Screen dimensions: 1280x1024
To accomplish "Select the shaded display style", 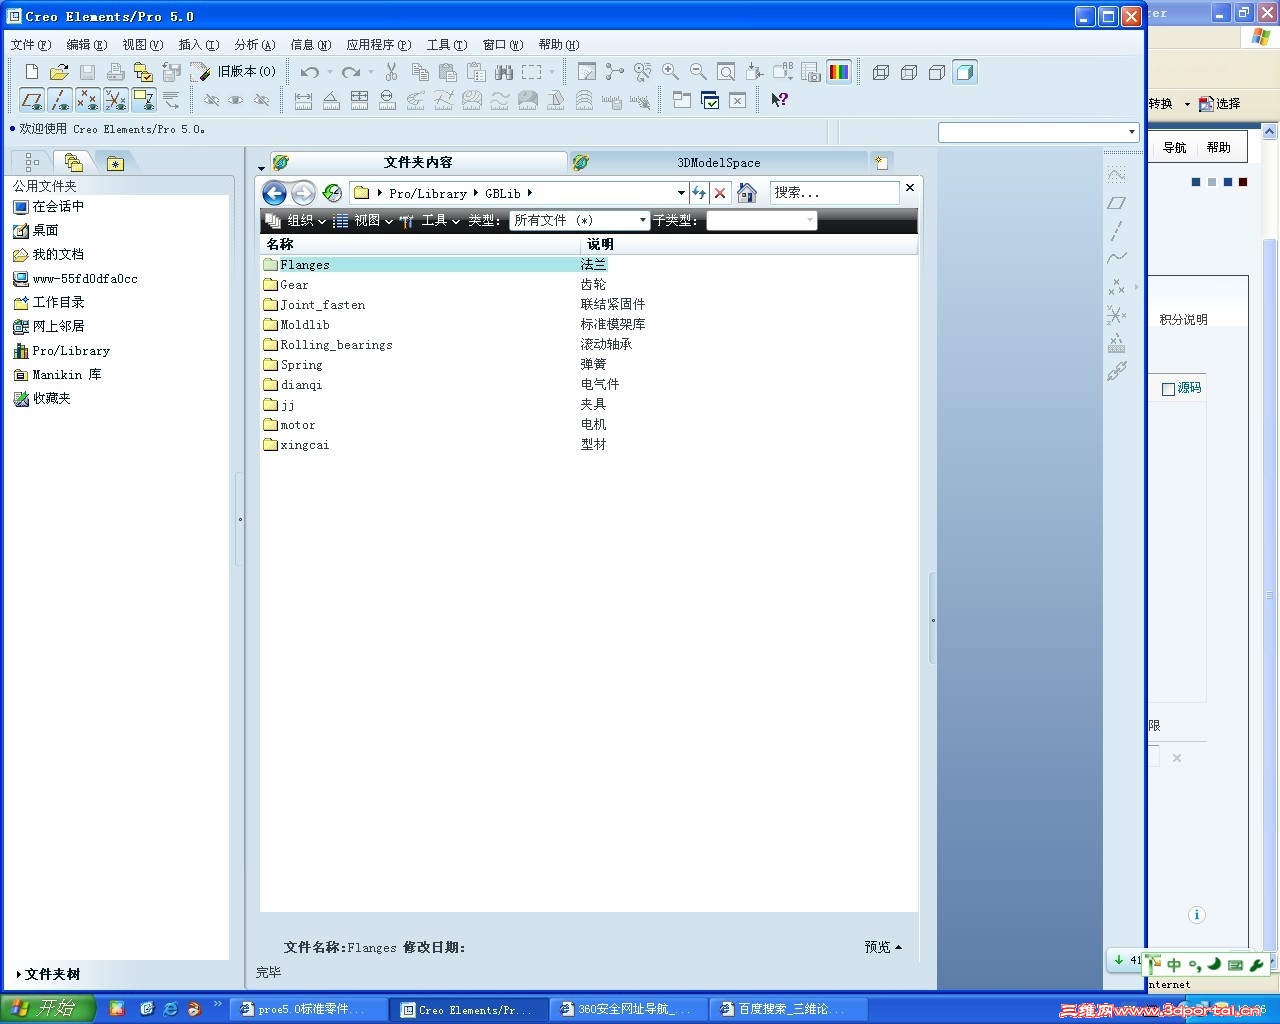I will (965, 72).
